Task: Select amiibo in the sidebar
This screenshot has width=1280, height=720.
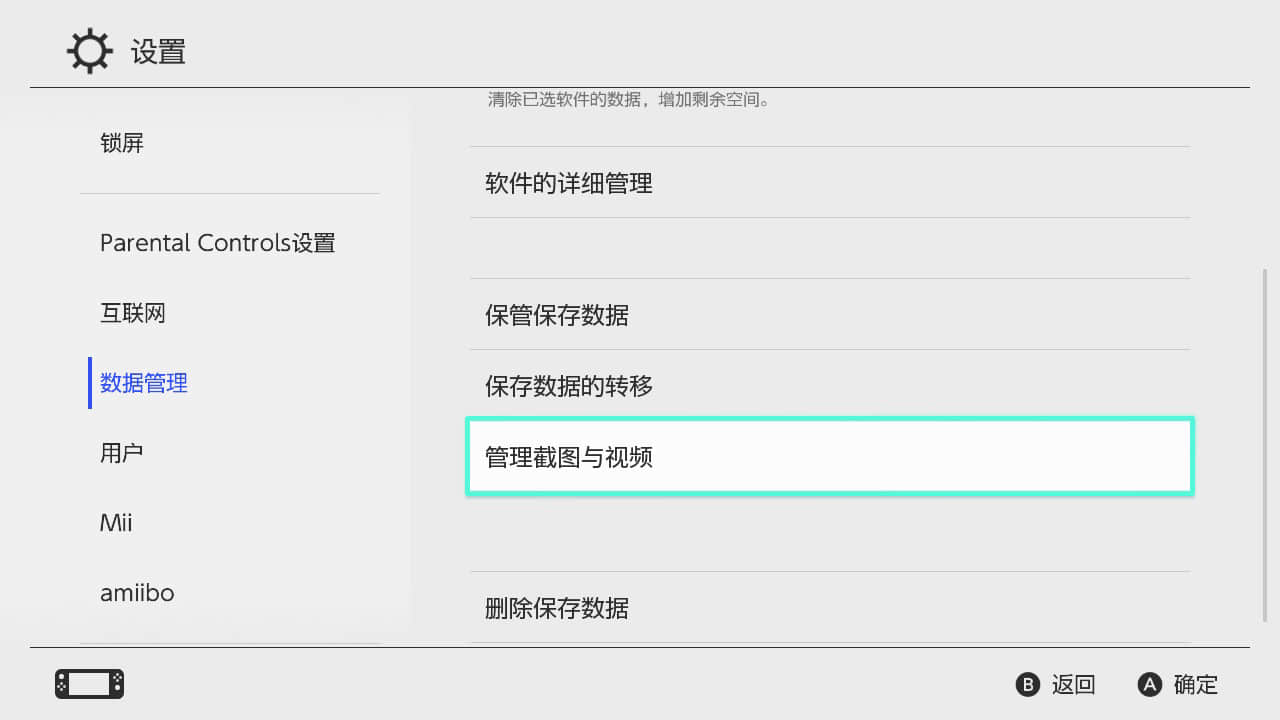Action: 137,593
